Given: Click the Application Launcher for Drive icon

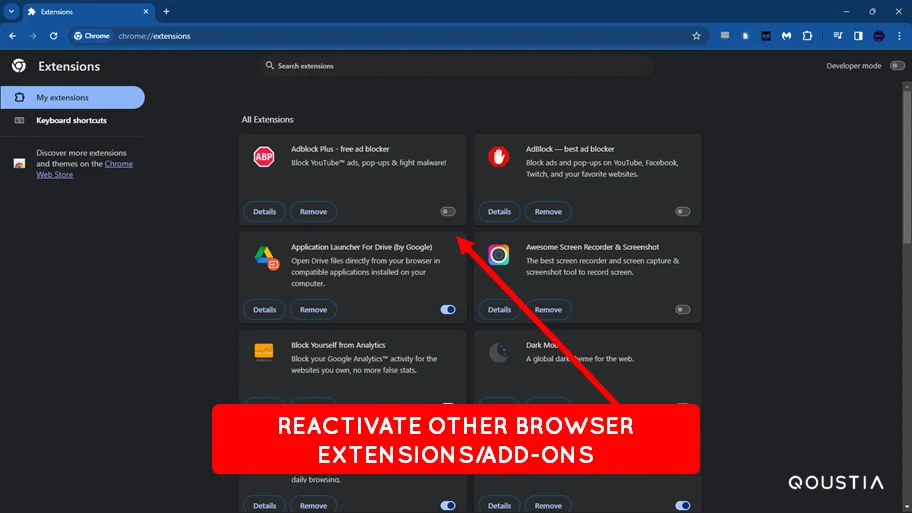Looking at the screenshot, I should pos(266,257).
